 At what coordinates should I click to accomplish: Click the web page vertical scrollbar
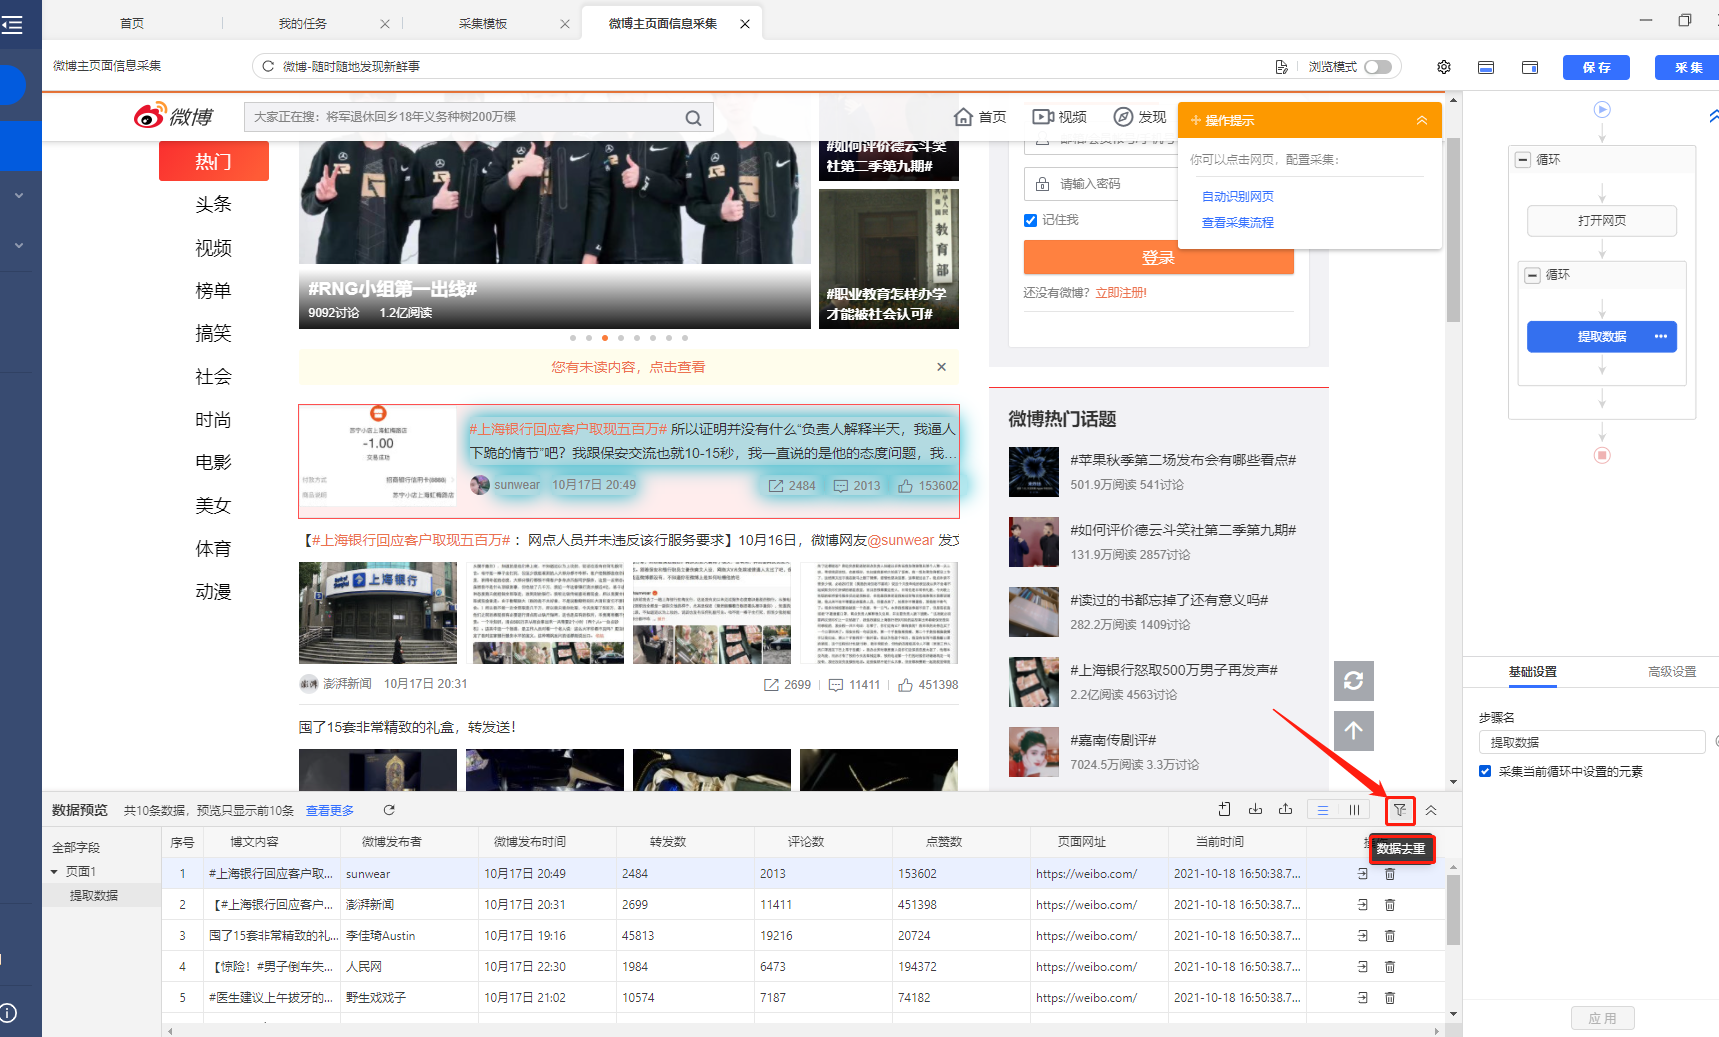click(x=1453, y=230)
